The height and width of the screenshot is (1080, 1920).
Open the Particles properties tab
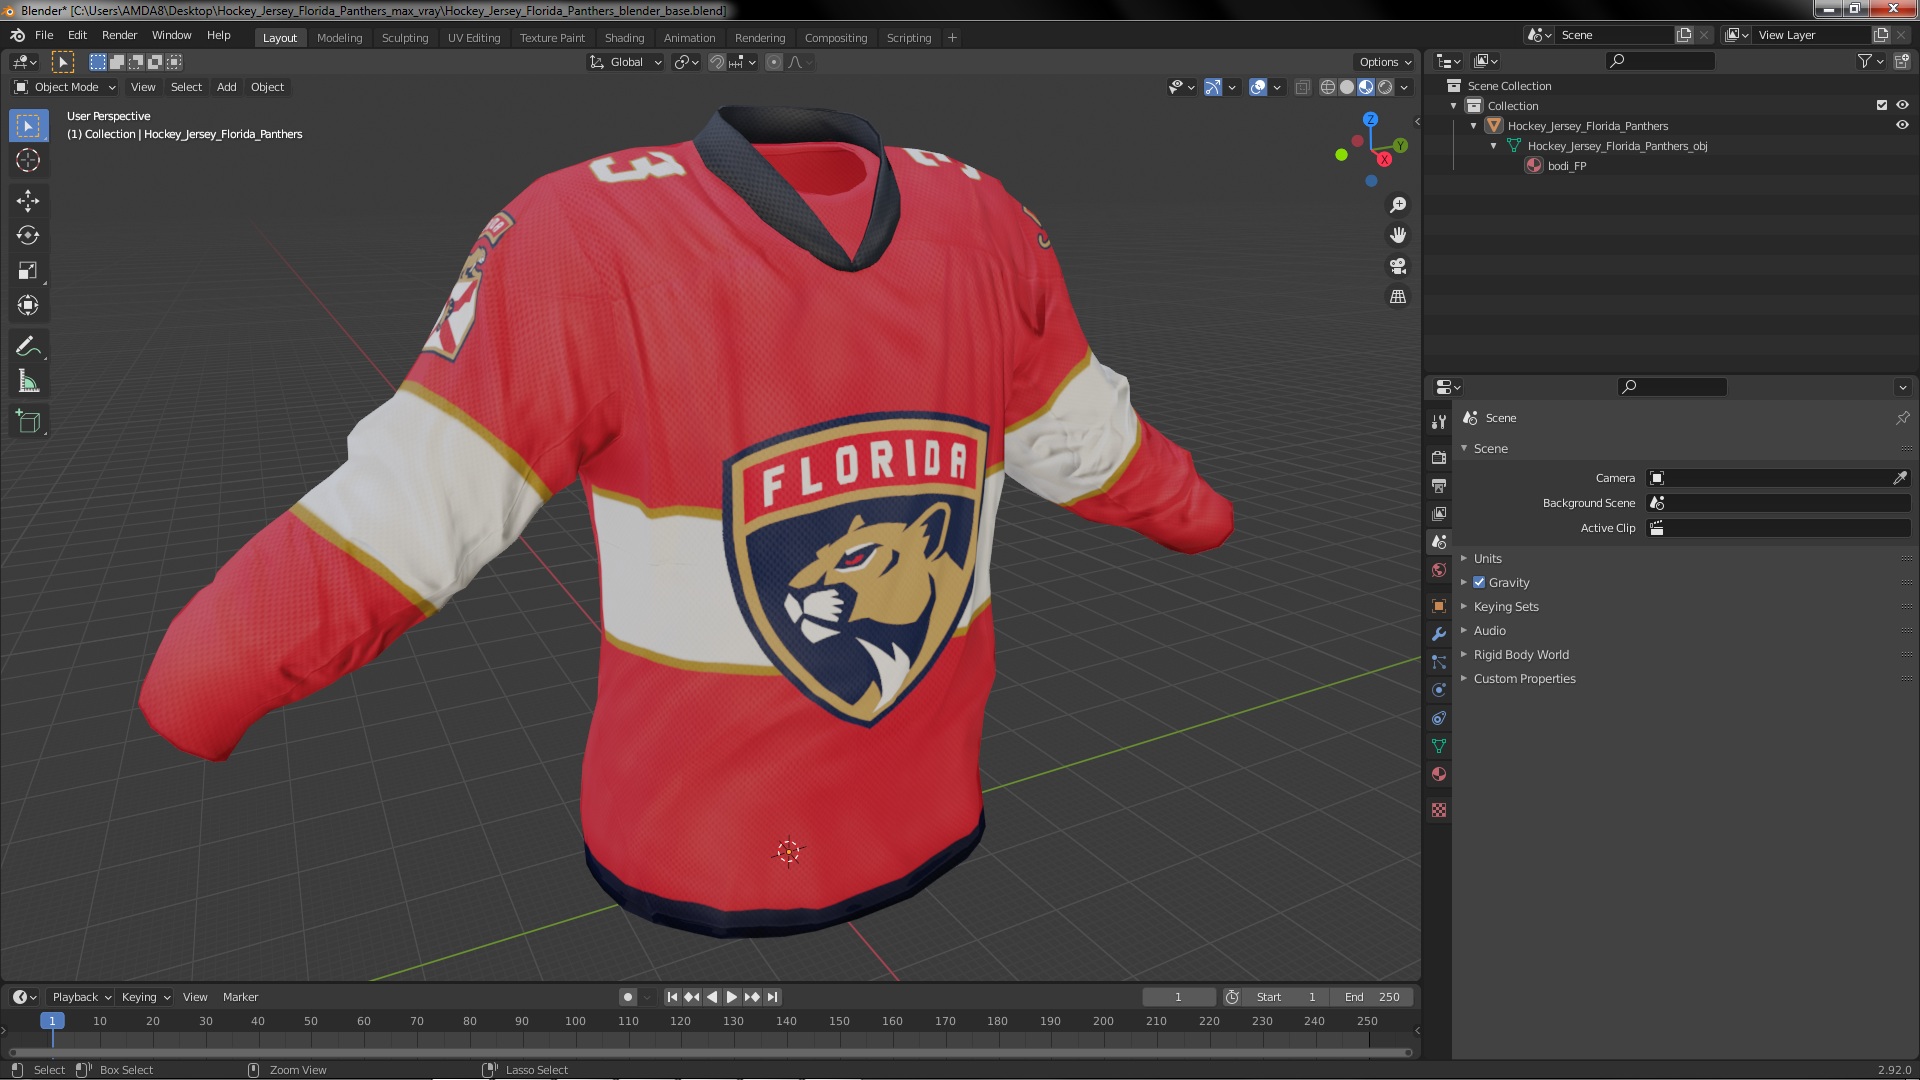(x=1439, y=662)
